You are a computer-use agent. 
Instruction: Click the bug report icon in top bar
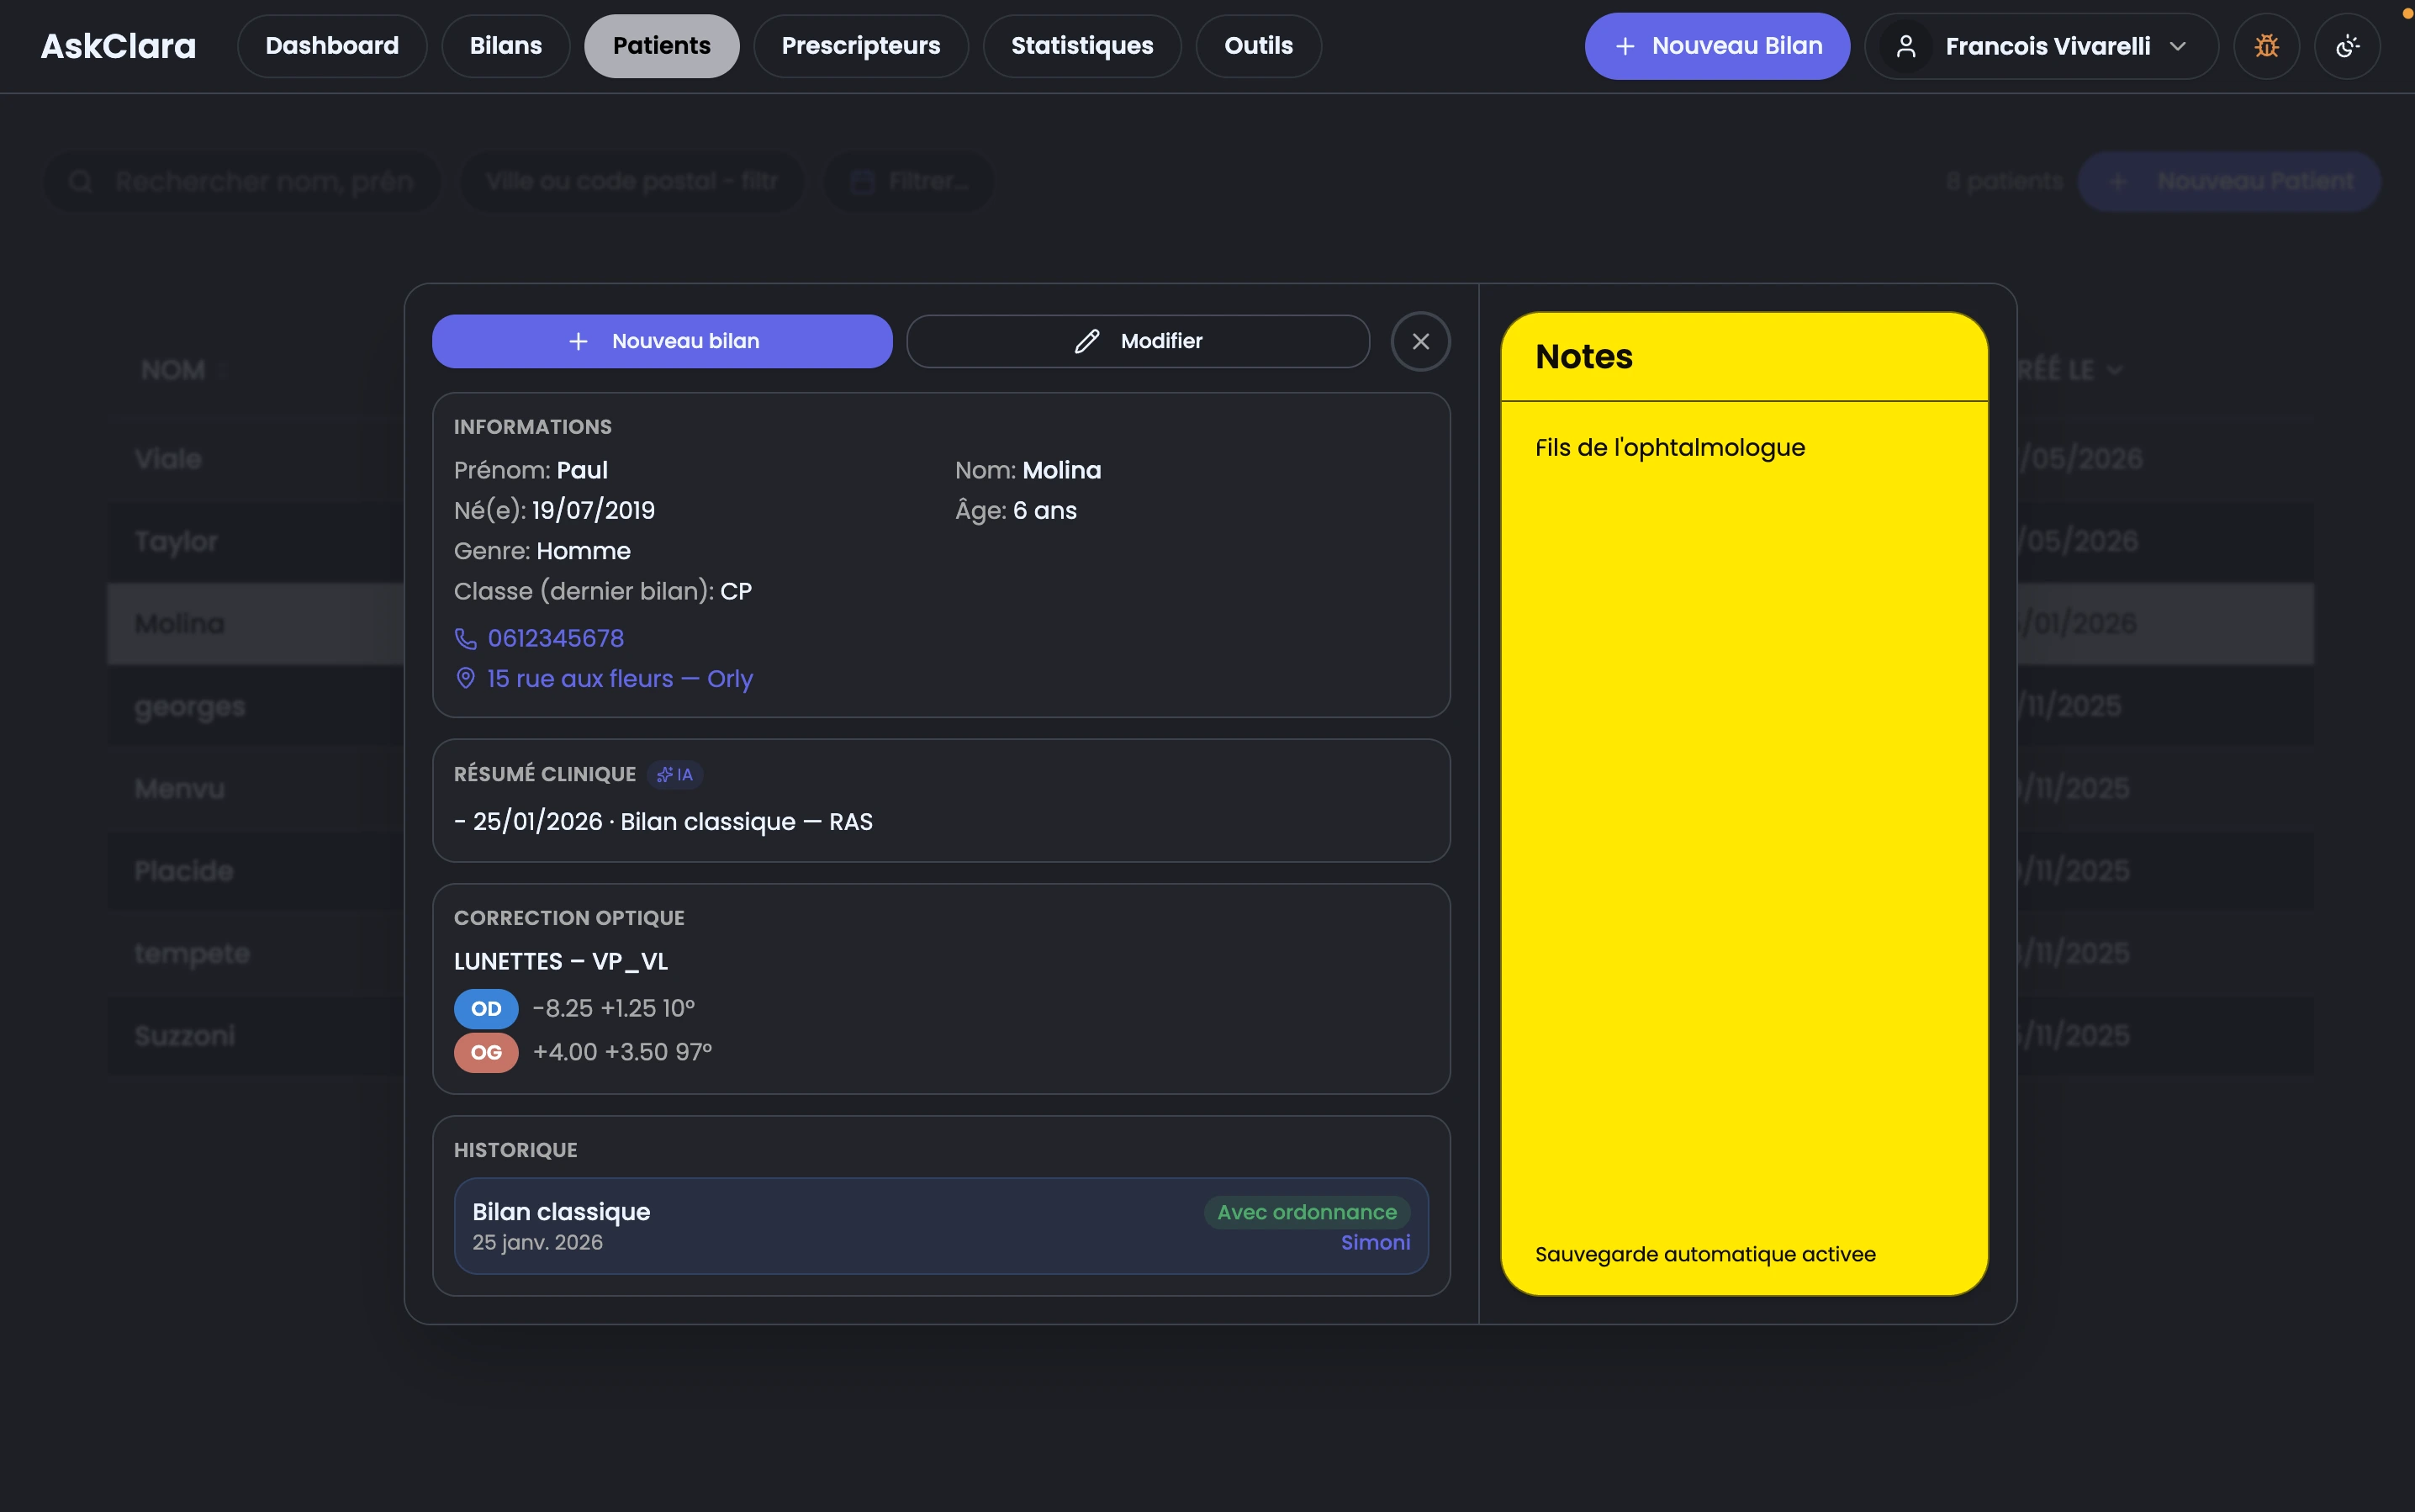pos(2266,46)
